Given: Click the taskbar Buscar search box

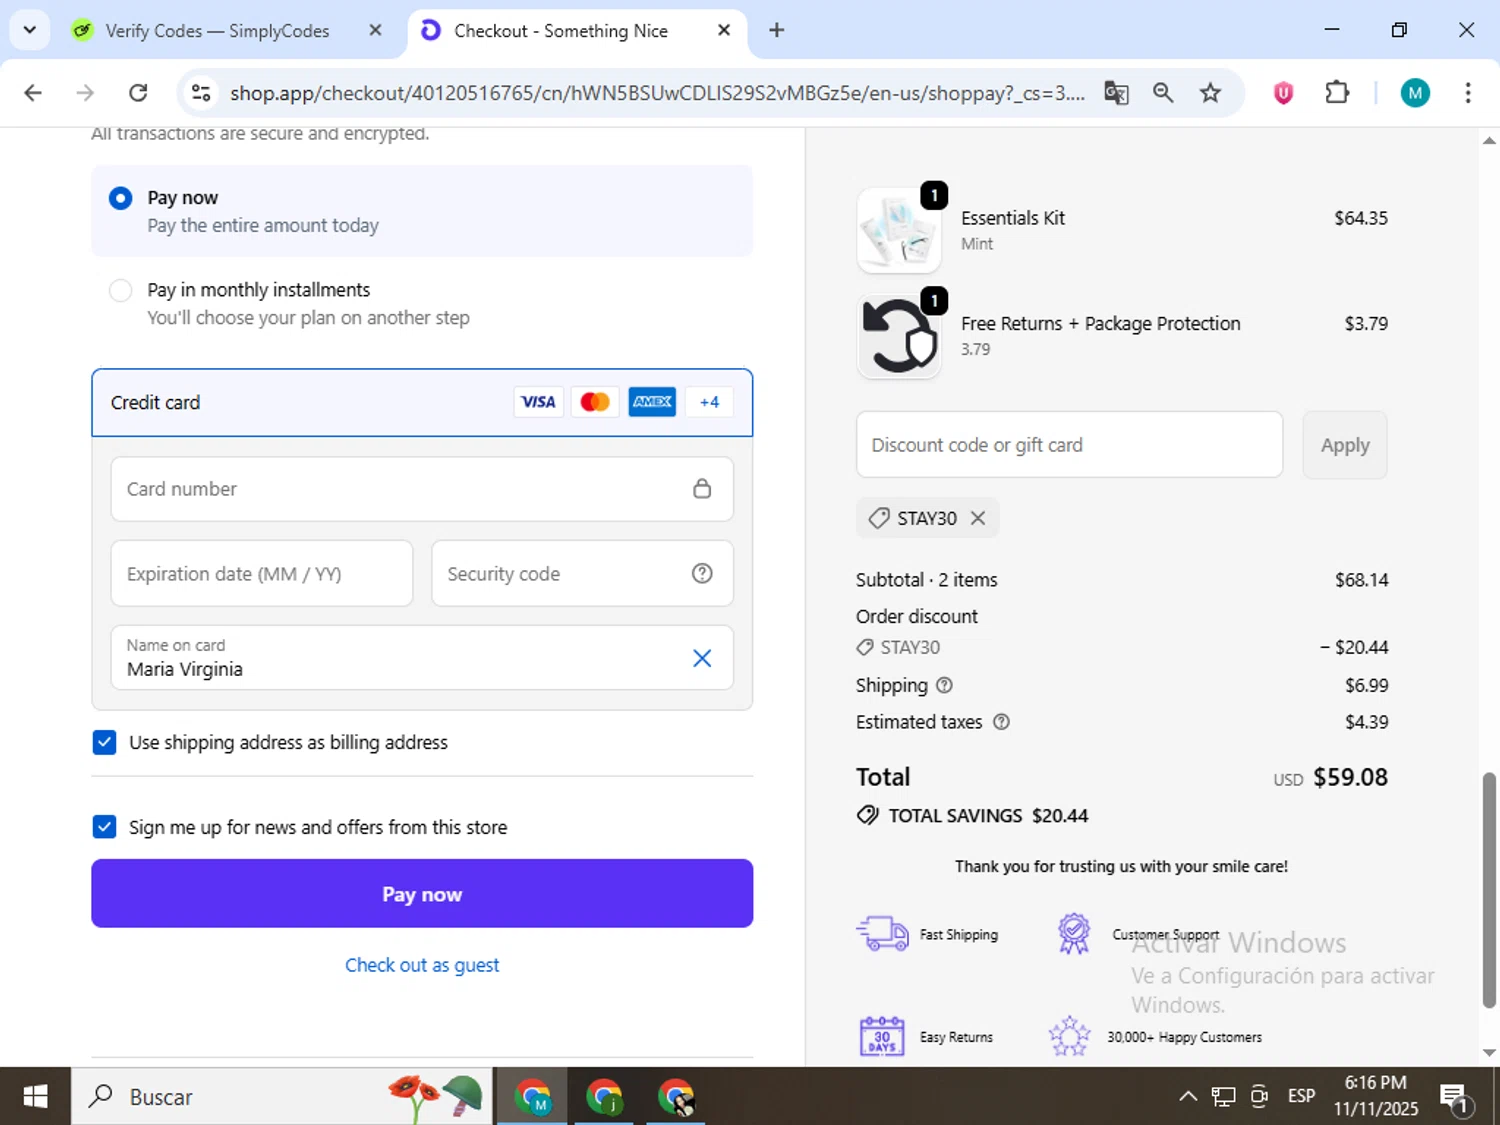Looking at the screenshot, I should tap(282, 1097).
